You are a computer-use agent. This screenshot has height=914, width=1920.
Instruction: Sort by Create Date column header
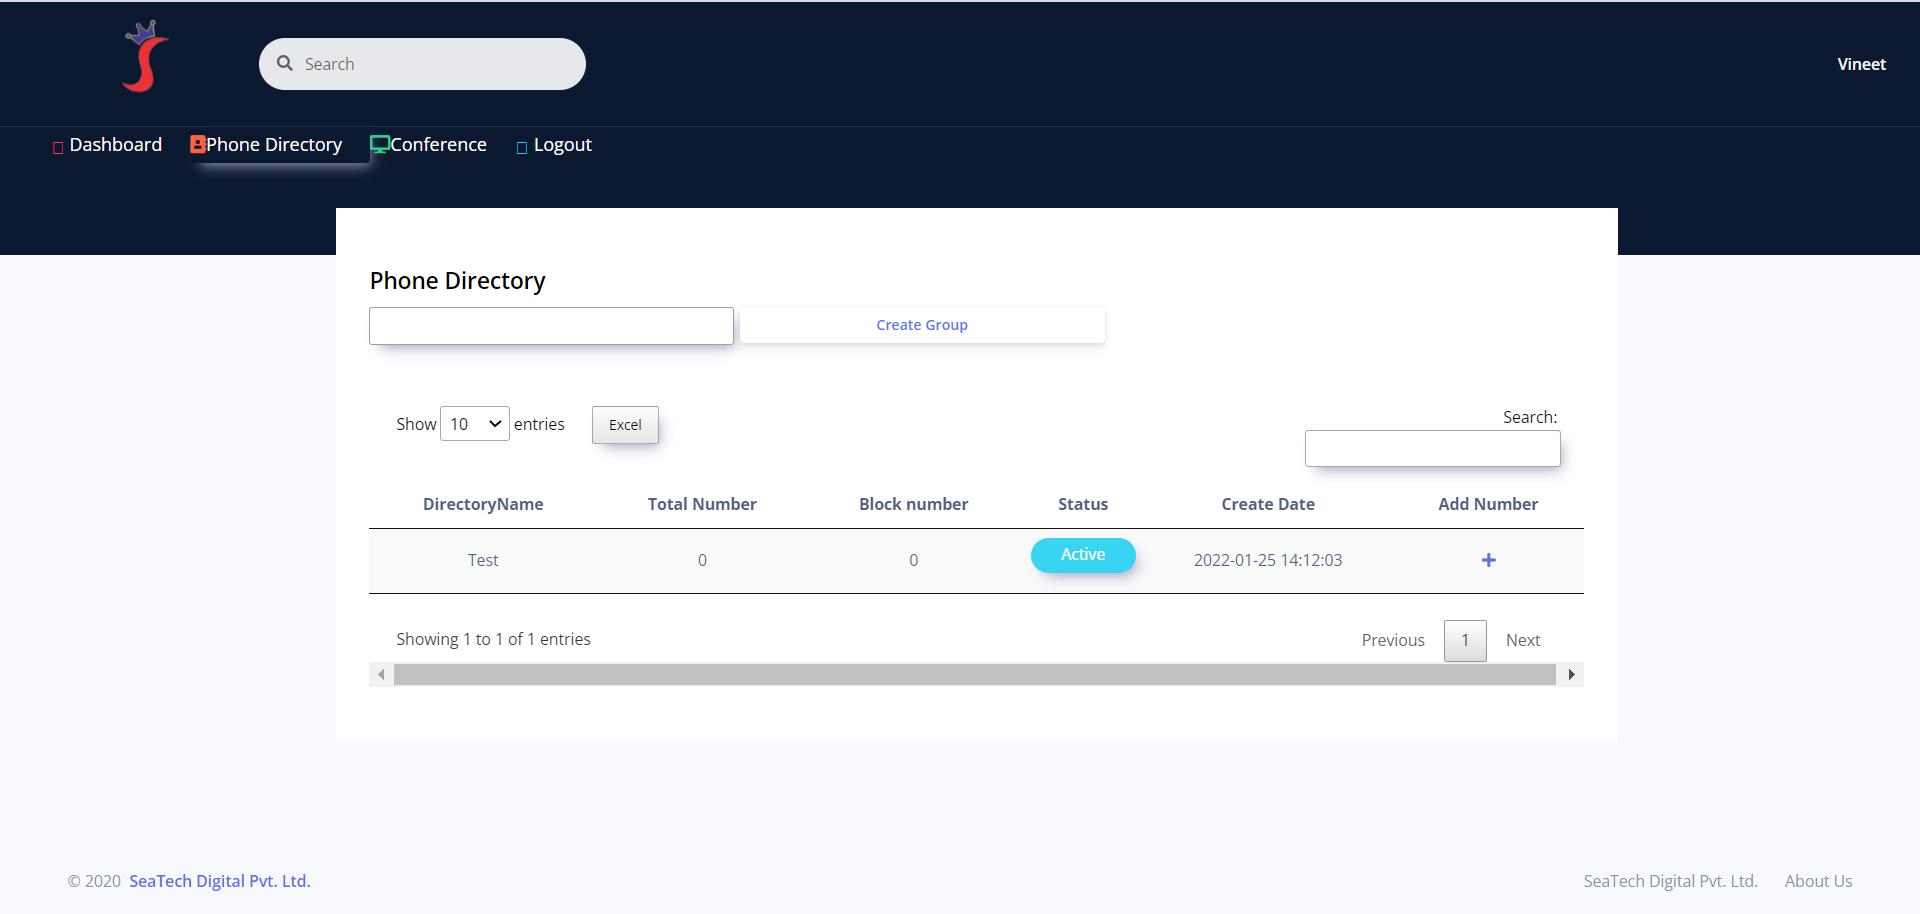(x=1267, y=504)
